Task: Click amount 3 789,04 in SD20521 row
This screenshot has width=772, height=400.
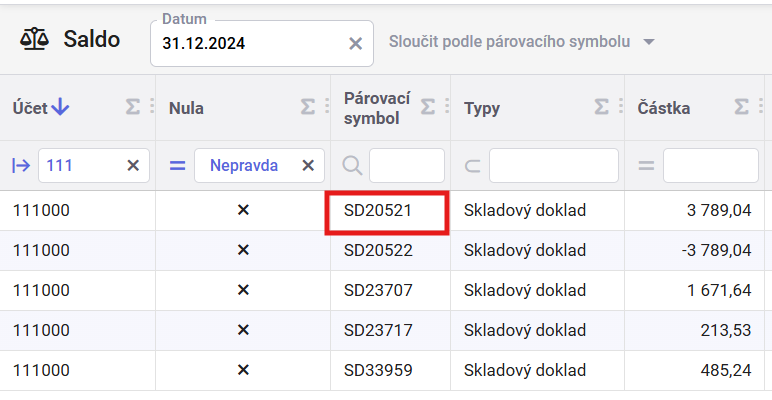Action: coord(719,210)
